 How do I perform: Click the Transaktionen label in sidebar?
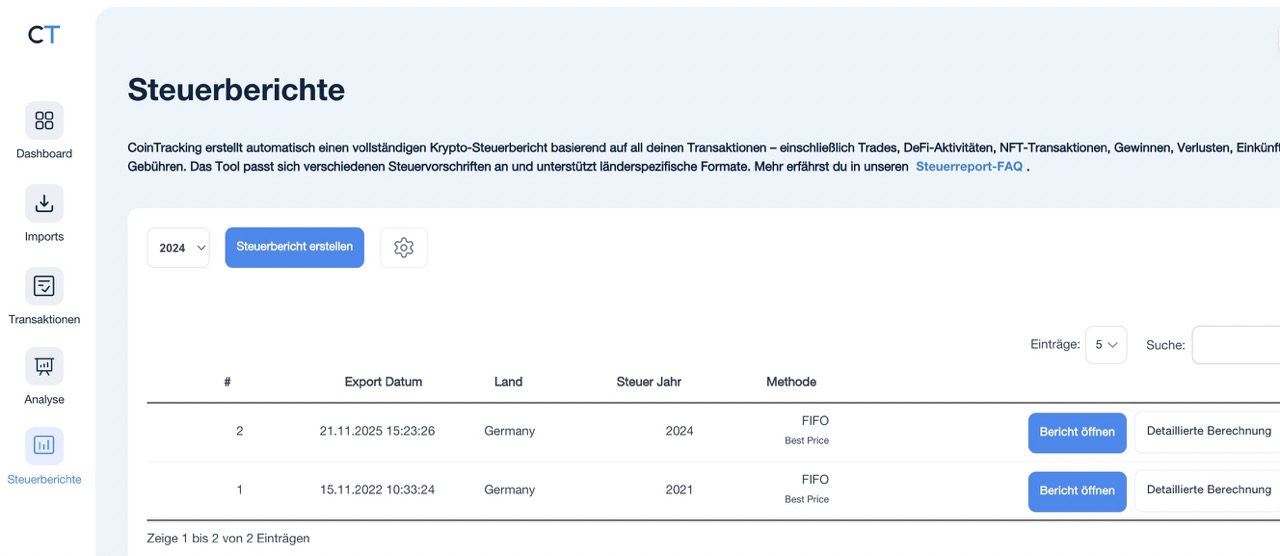[x=44, y=320]
